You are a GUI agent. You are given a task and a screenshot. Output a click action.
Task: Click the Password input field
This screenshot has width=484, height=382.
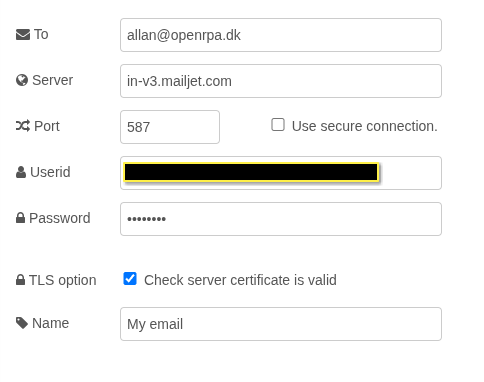pyautogui.click(x=281, y=219)
